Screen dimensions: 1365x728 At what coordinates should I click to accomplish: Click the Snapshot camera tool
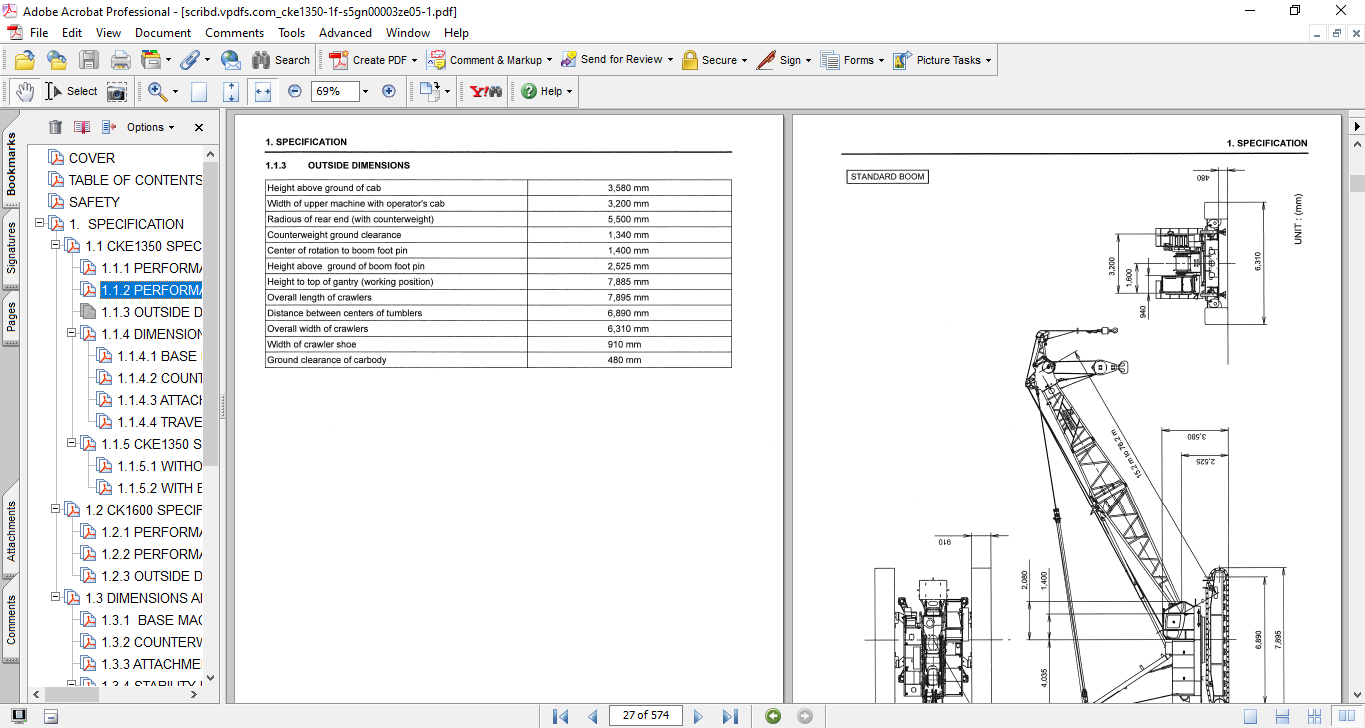117,91
